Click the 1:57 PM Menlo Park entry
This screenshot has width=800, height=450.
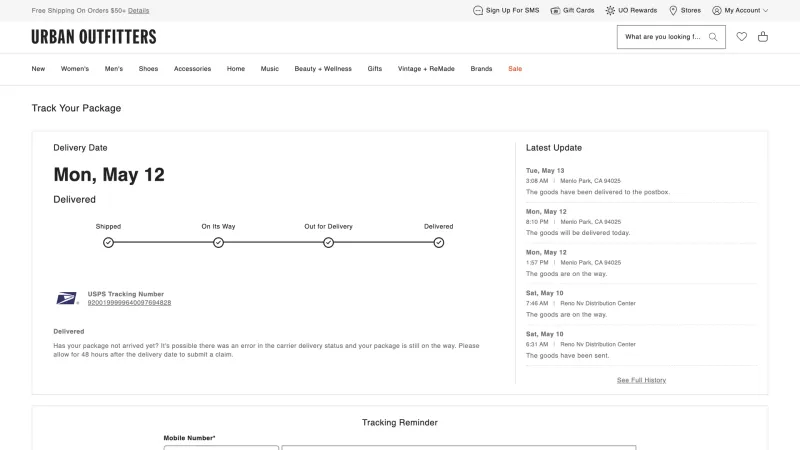click(x=573, y=262)
